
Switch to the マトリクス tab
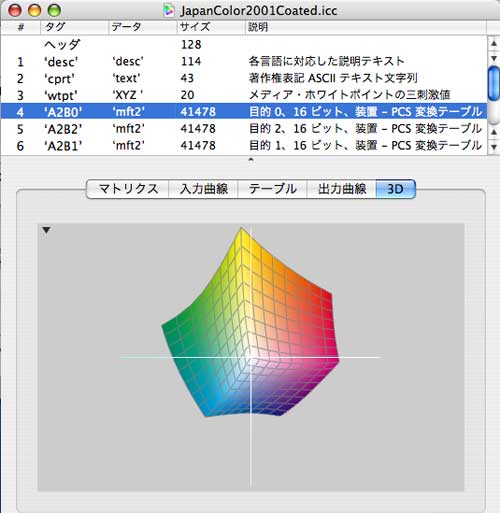[128, 189]
